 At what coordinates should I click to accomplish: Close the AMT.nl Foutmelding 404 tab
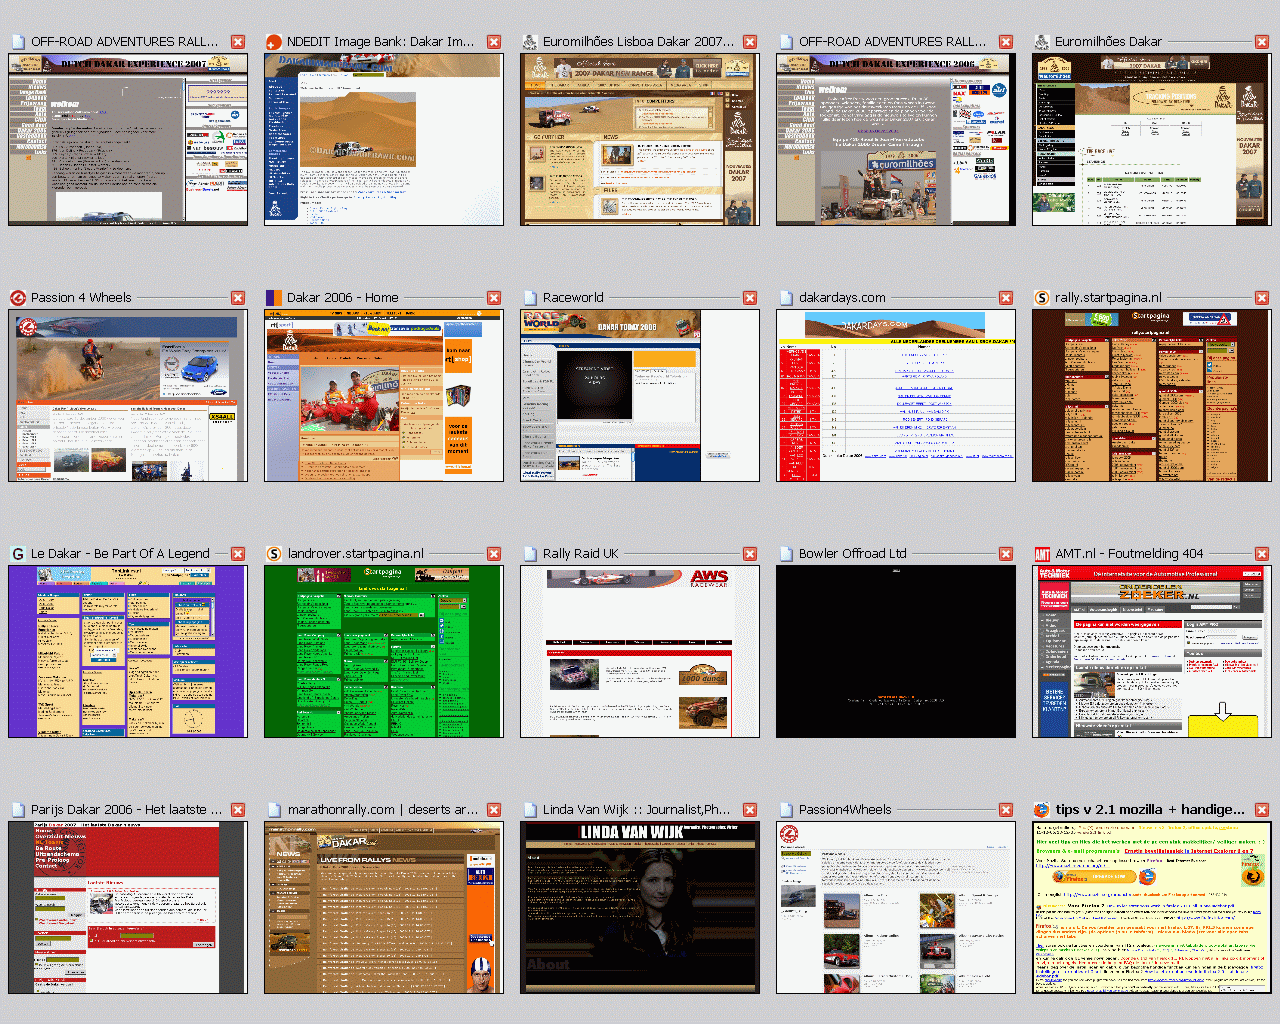coord(1262,554)
